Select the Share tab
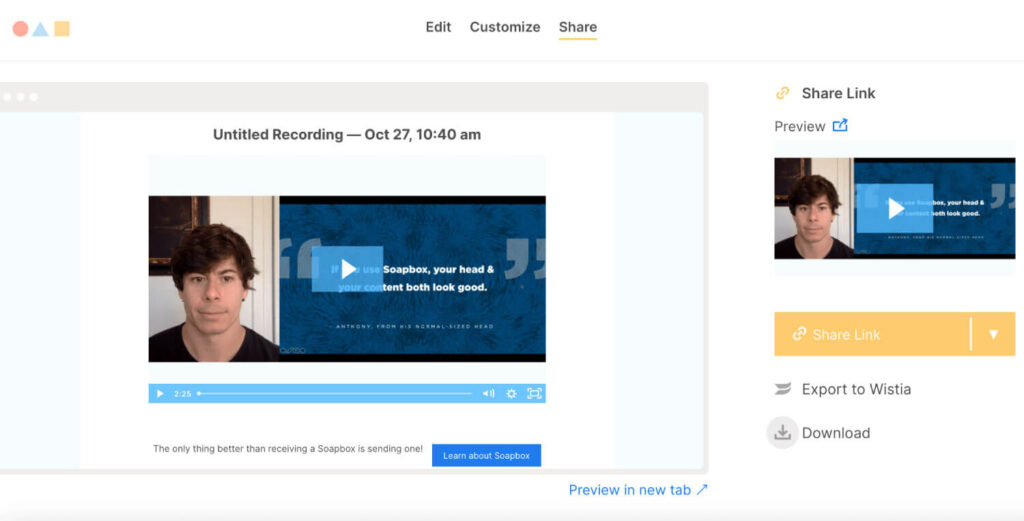 [x=578, y=27]
